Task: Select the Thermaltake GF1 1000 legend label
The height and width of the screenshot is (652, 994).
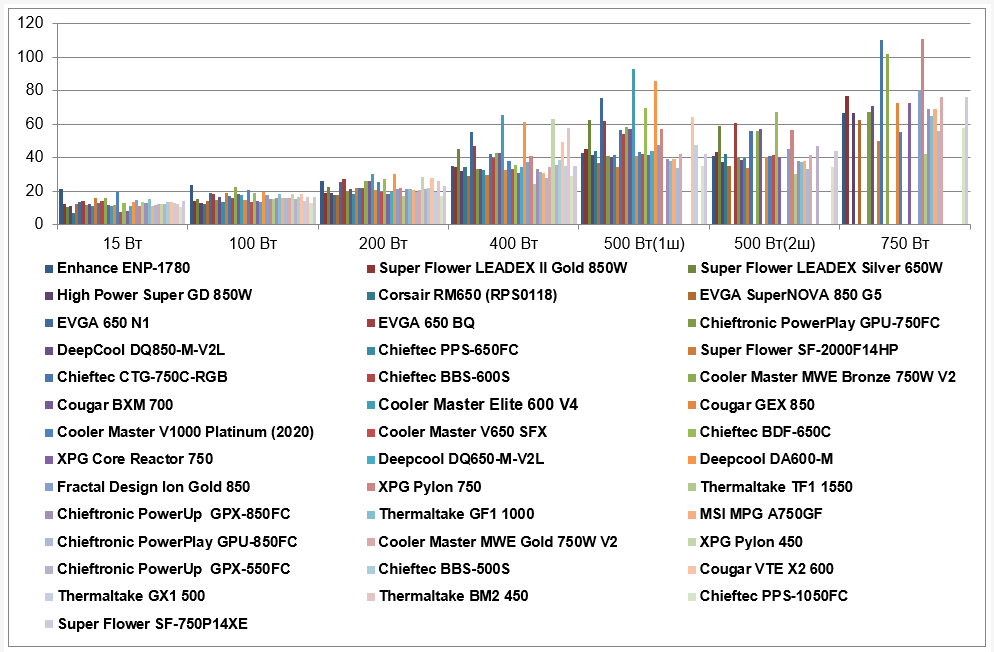Action: point(456,515)
